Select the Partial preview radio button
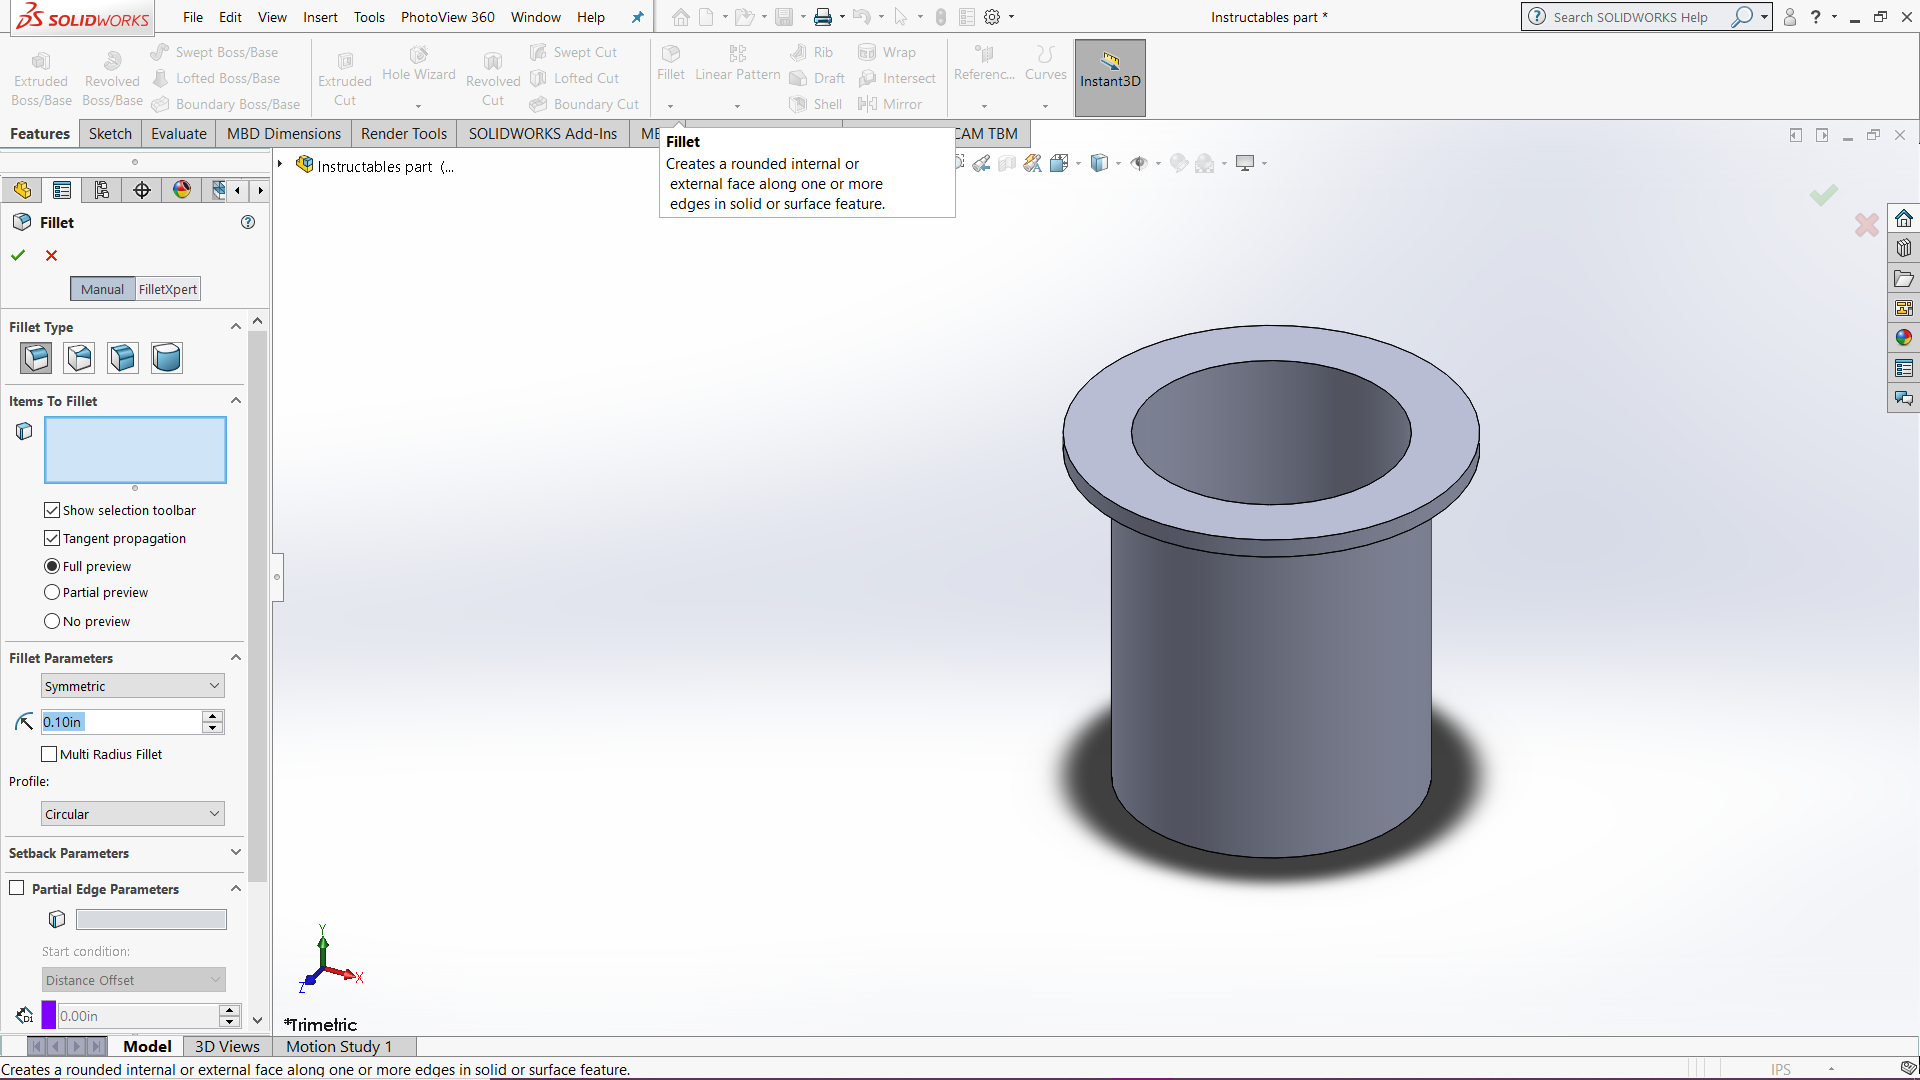This screenshot has height=1080, width=1920. (x=51, y=592)
